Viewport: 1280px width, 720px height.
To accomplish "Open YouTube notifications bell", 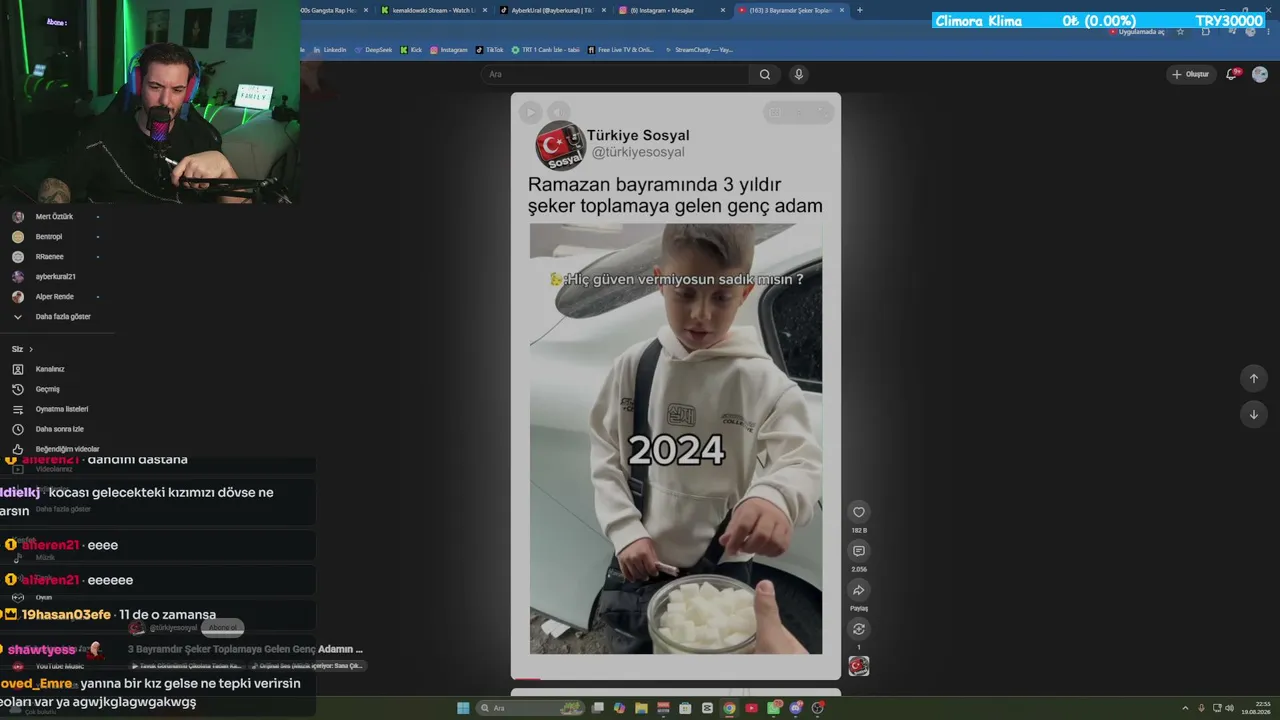I will [x=1232, y=74].
